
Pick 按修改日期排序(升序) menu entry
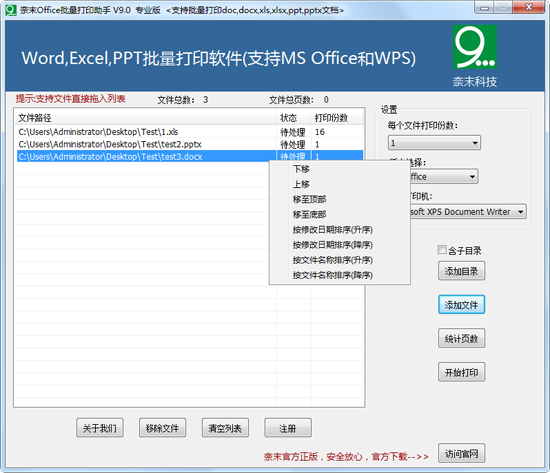333,230
